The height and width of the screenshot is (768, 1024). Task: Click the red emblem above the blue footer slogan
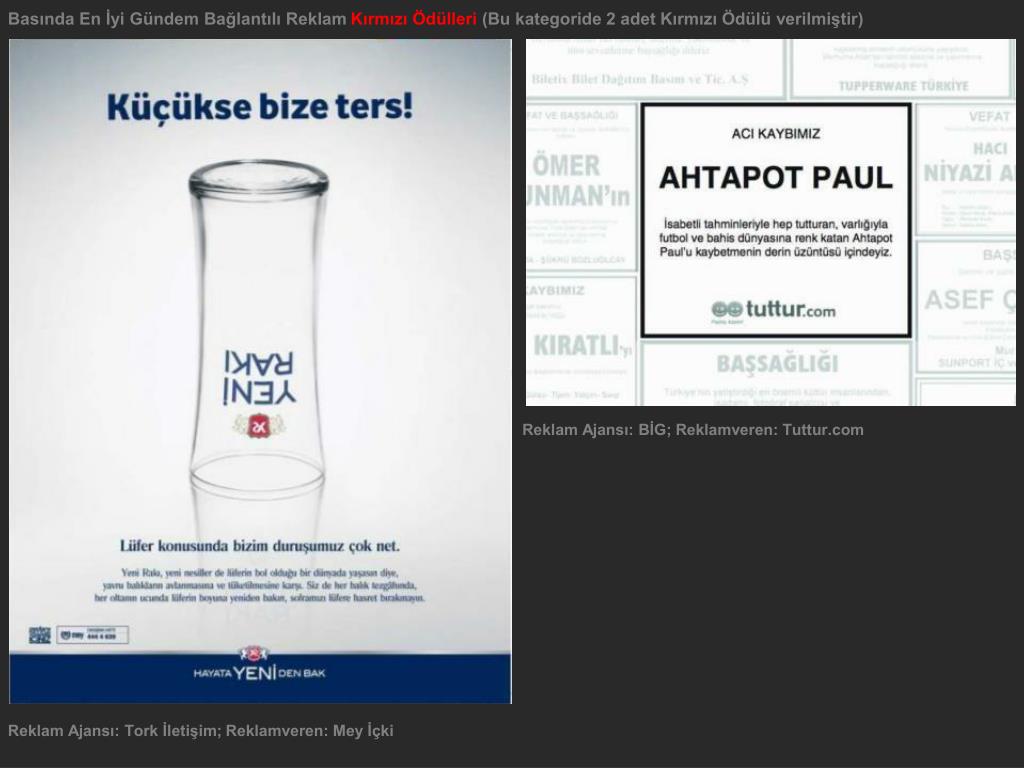254,653
